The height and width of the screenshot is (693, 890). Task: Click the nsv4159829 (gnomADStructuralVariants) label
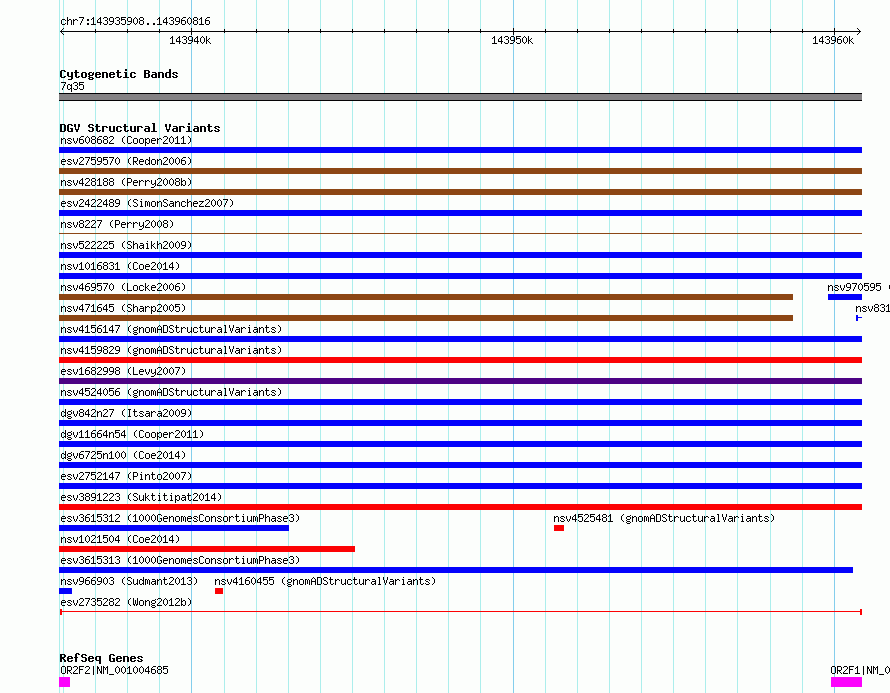[171, 350]
